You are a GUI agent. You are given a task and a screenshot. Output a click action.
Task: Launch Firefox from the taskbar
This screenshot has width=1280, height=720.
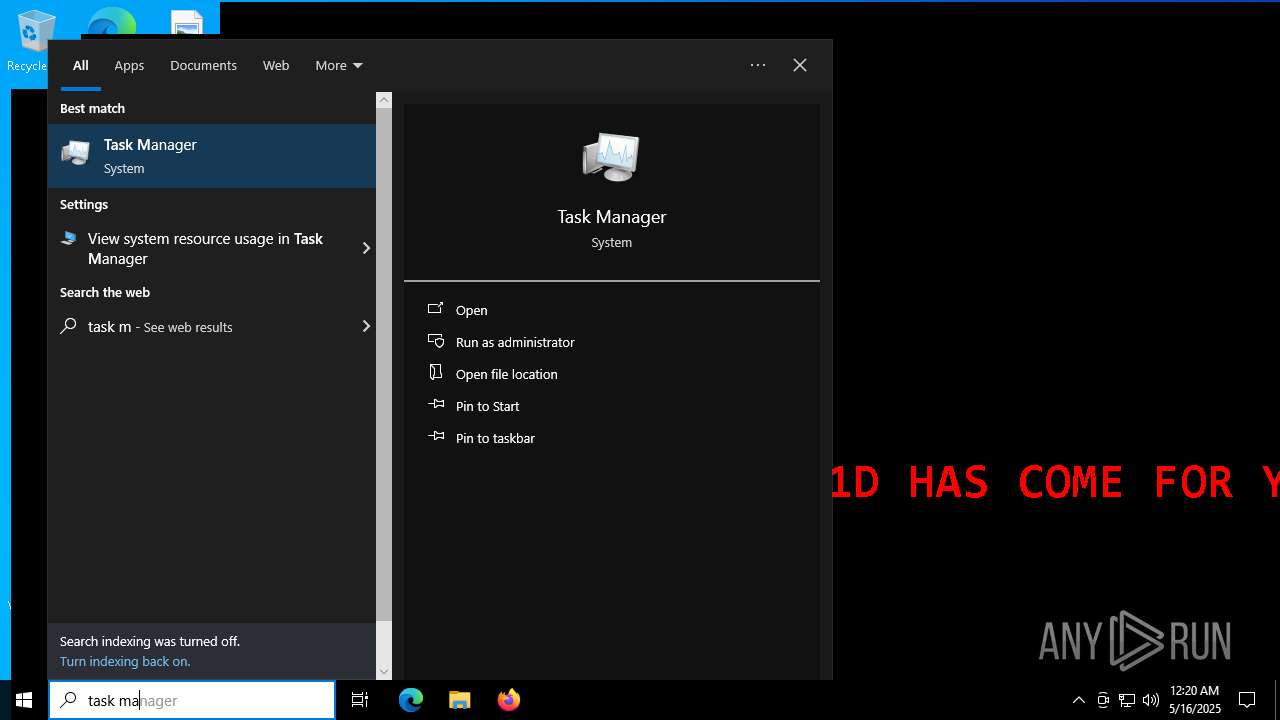coord(509,700)
